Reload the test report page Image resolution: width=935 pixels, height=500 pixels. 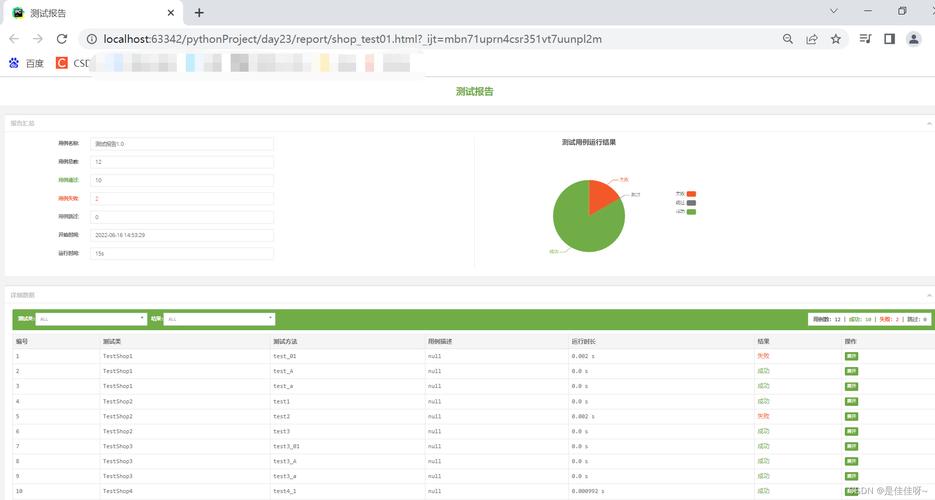tap(61, 39)
